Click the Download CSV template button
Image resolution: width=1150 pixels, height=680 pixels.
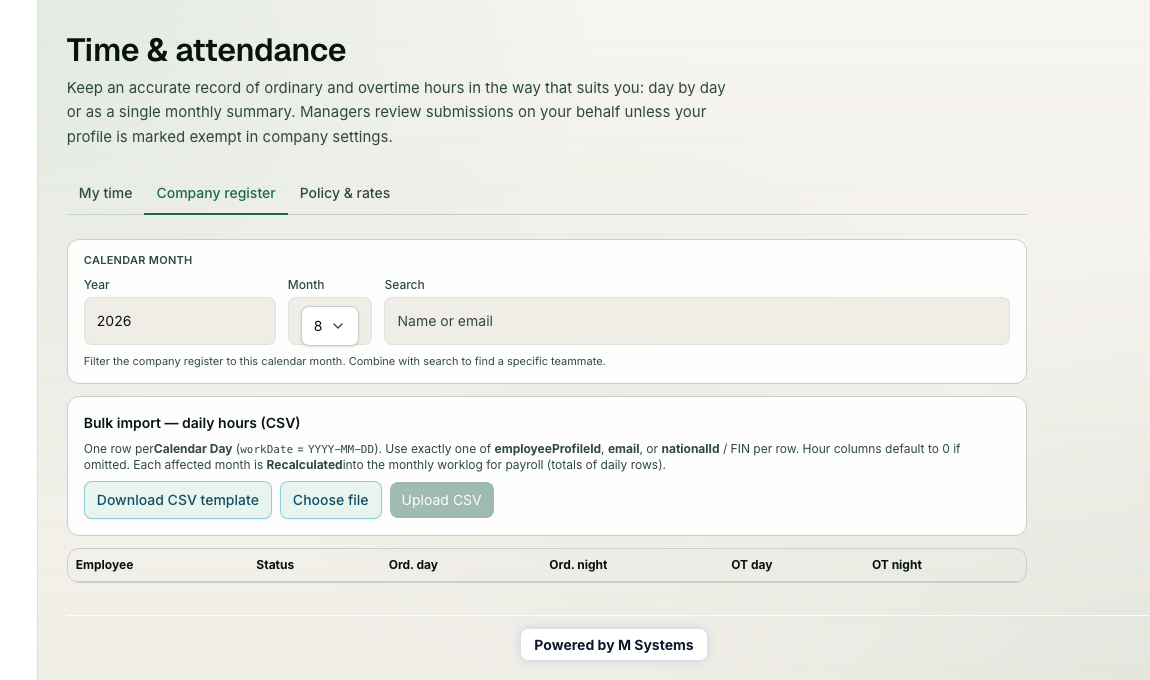[177, 500]
